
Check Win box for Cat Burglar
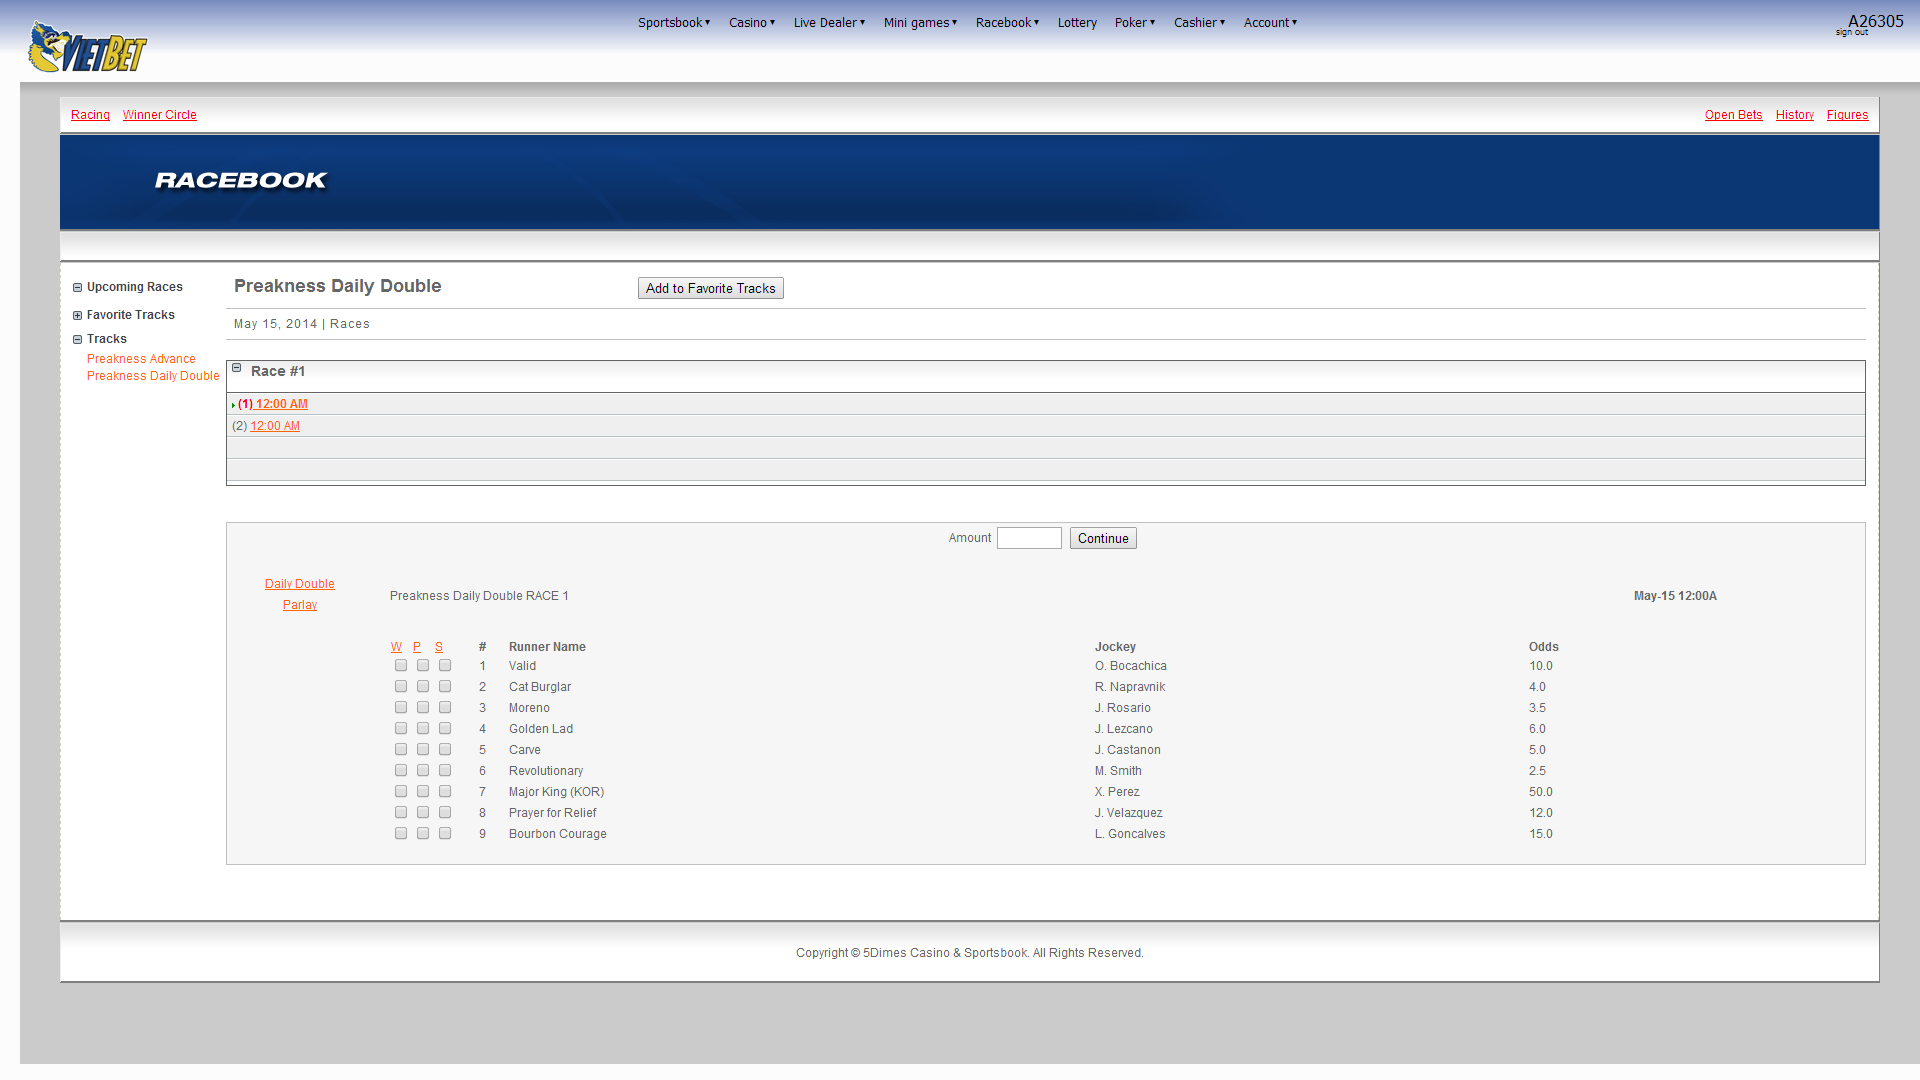click(x=401, y=686)
